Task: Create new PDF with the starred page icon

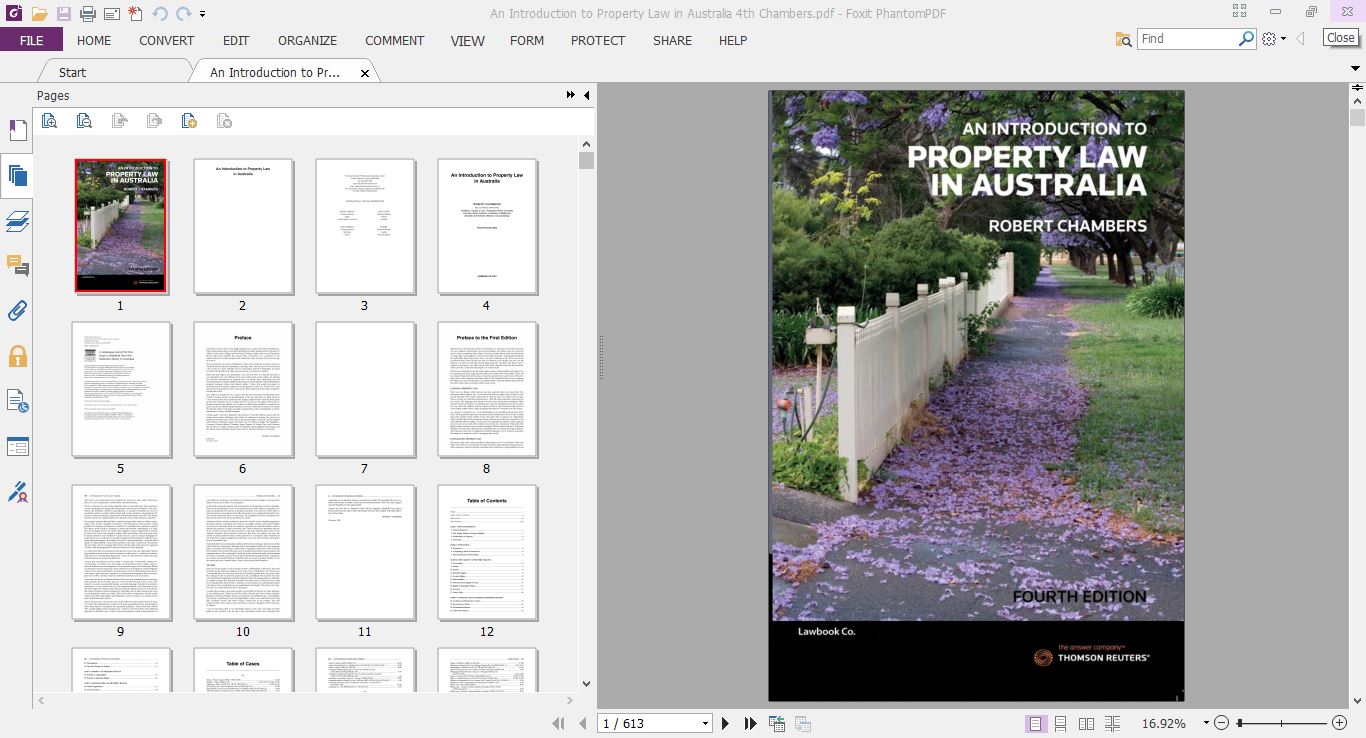Action: [x=135, y=14]
